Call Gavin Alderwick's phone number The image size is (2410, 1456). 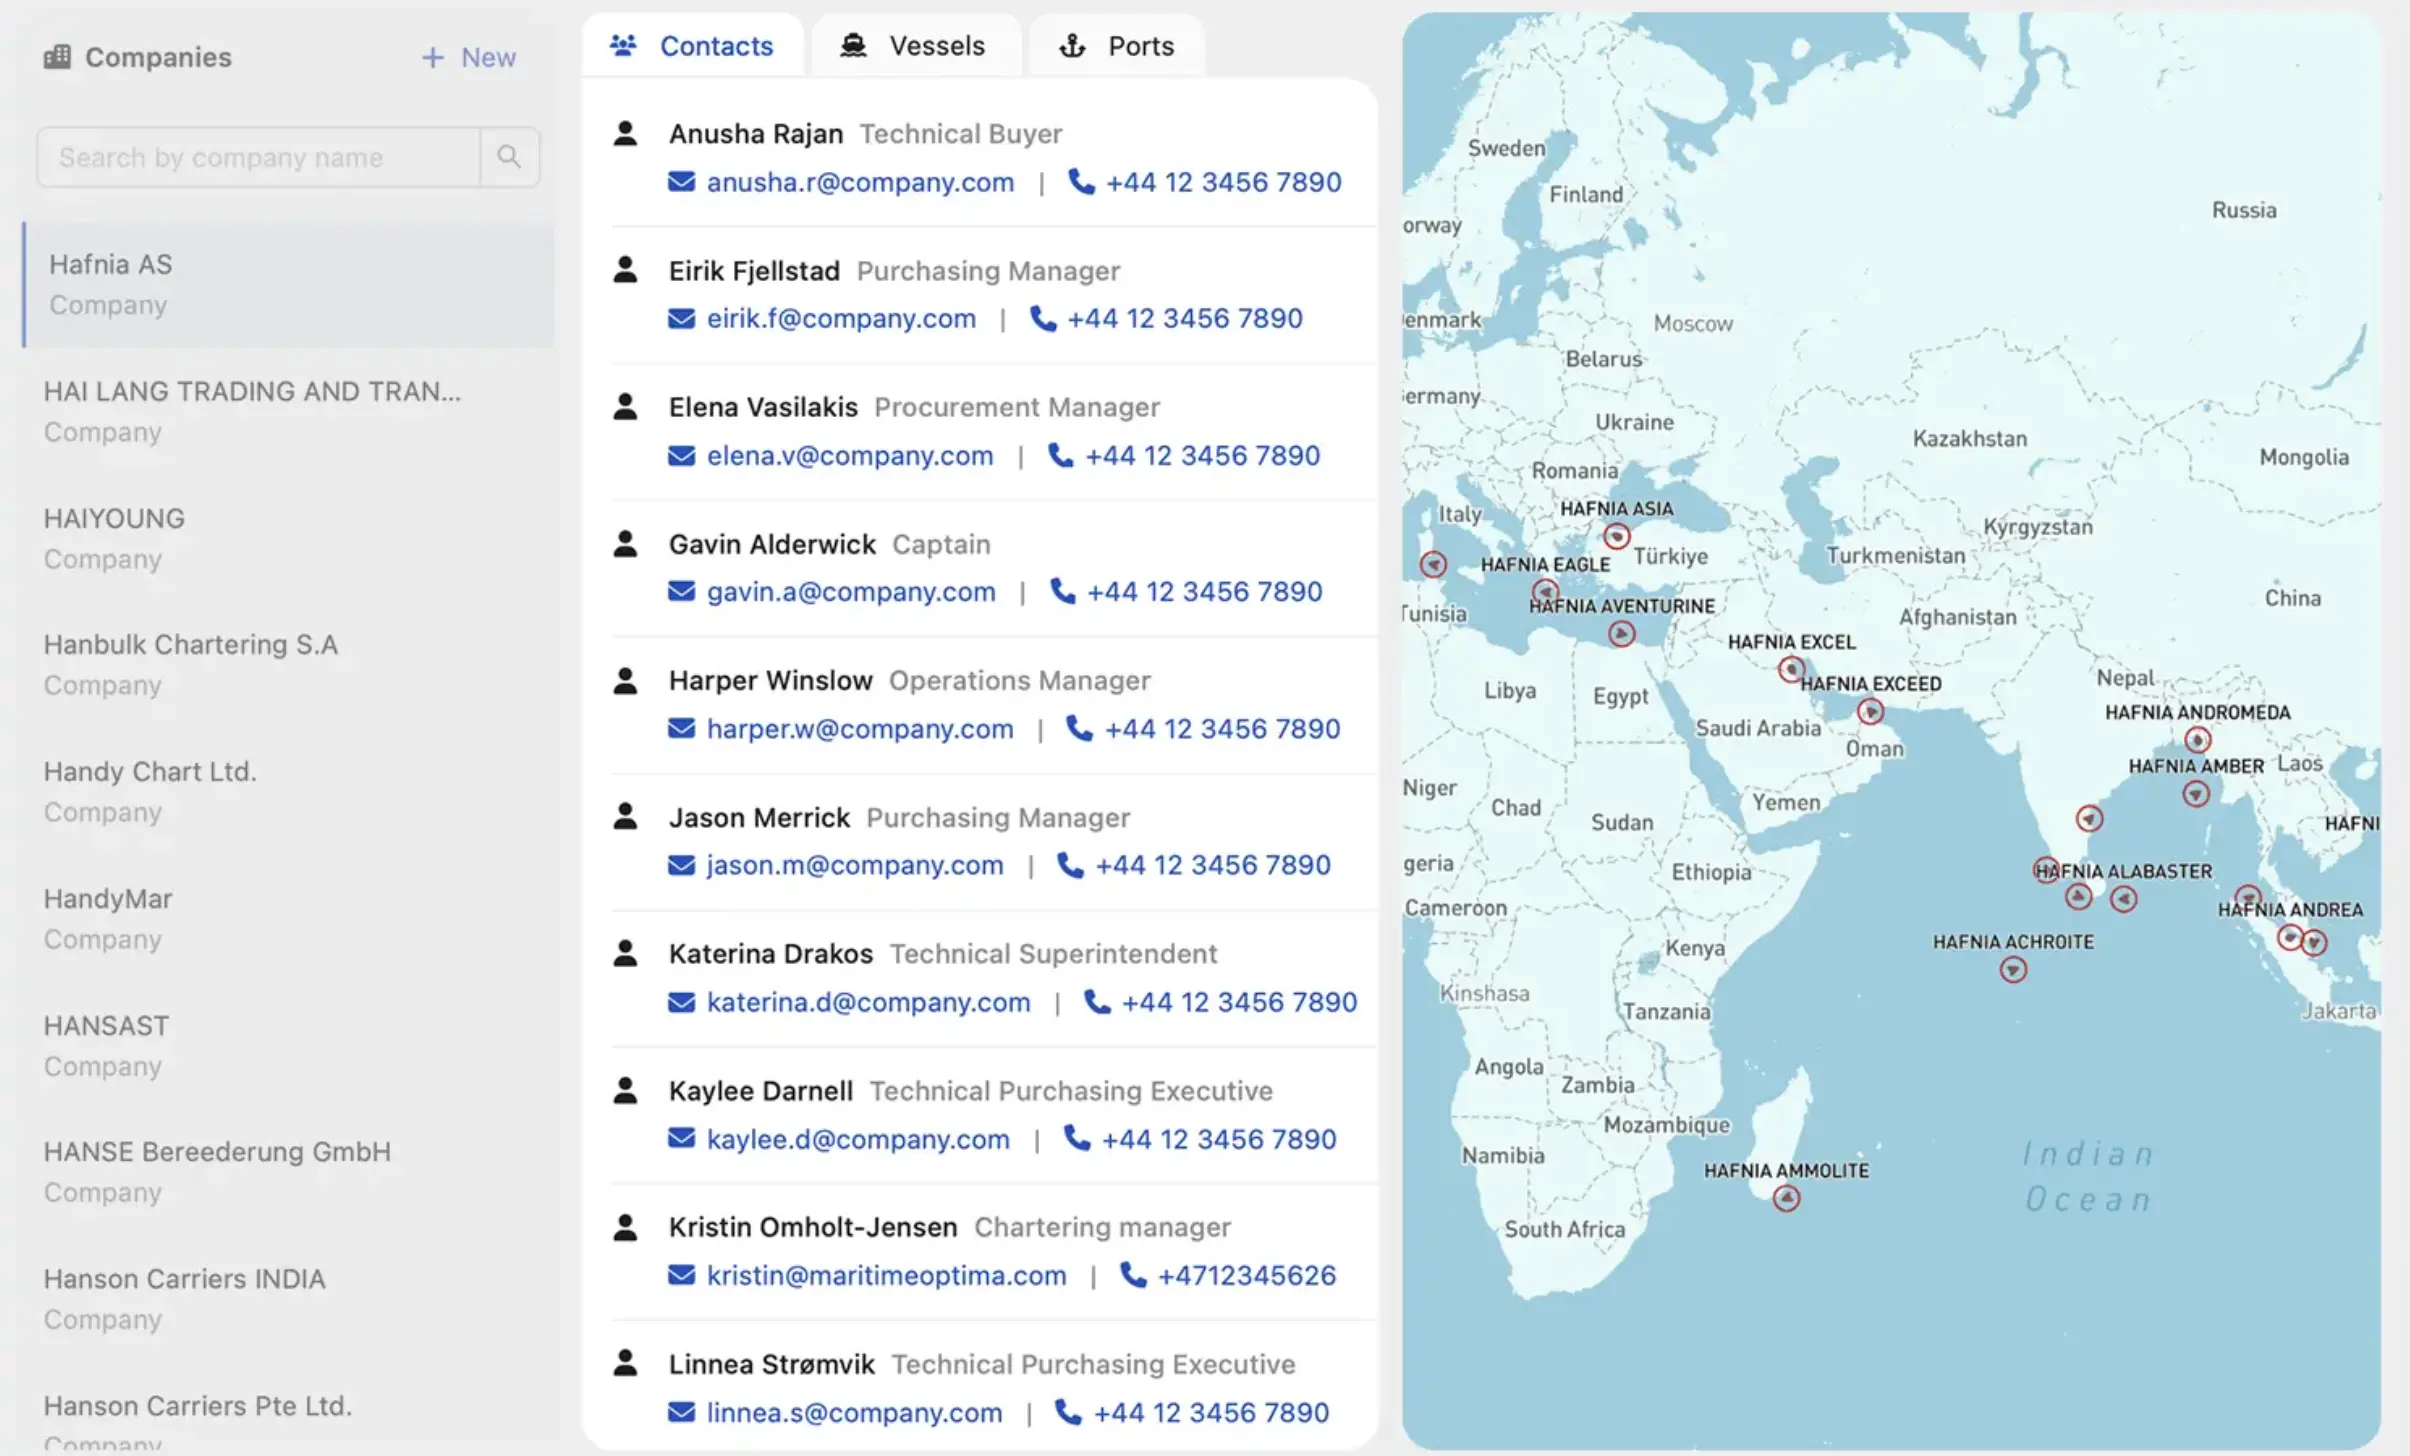point(1204,591)
